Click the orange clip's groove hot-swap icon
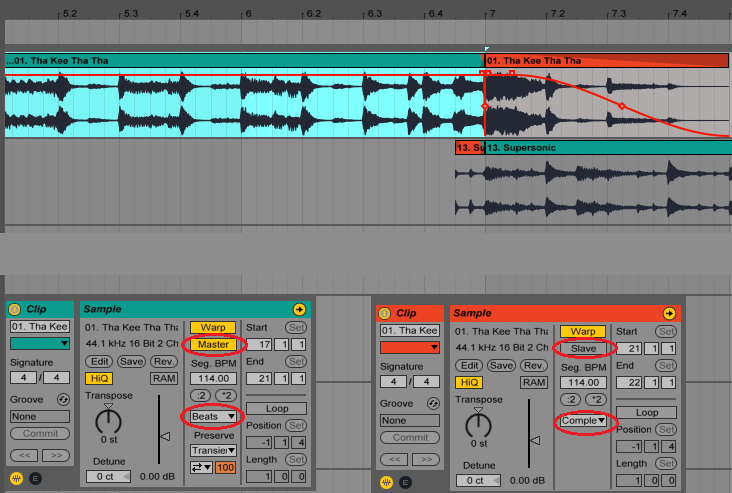Viewport: 732px width, 493px height. [x=432, y=403]
